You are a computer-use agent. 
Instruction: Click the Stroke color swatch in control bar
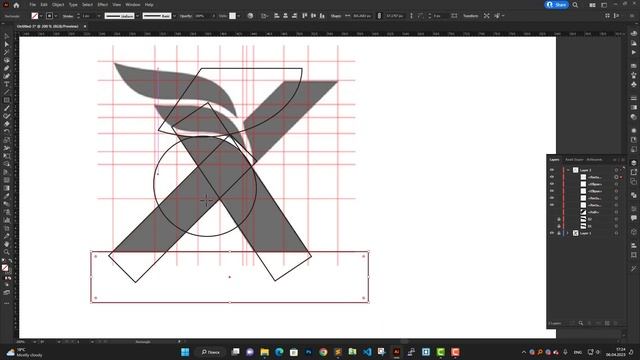(49, 16)
